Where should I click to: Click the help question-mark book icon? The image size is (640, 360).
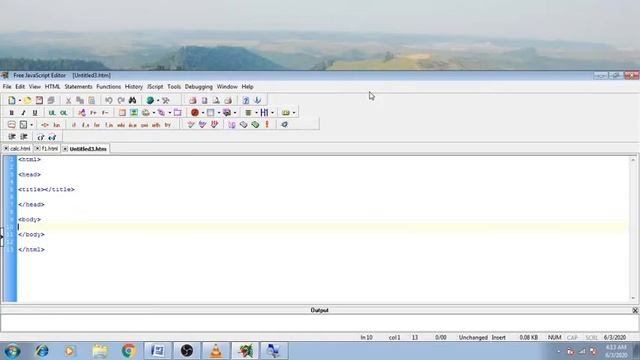point(245,100)
